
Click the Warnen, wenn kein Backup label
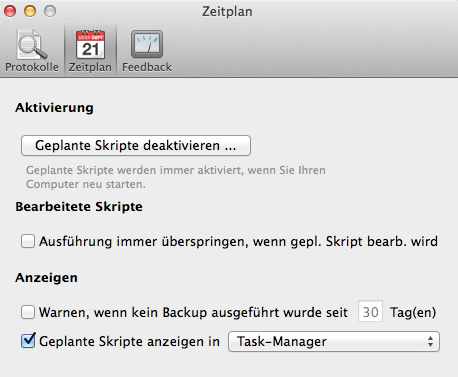tap(193, 313)
